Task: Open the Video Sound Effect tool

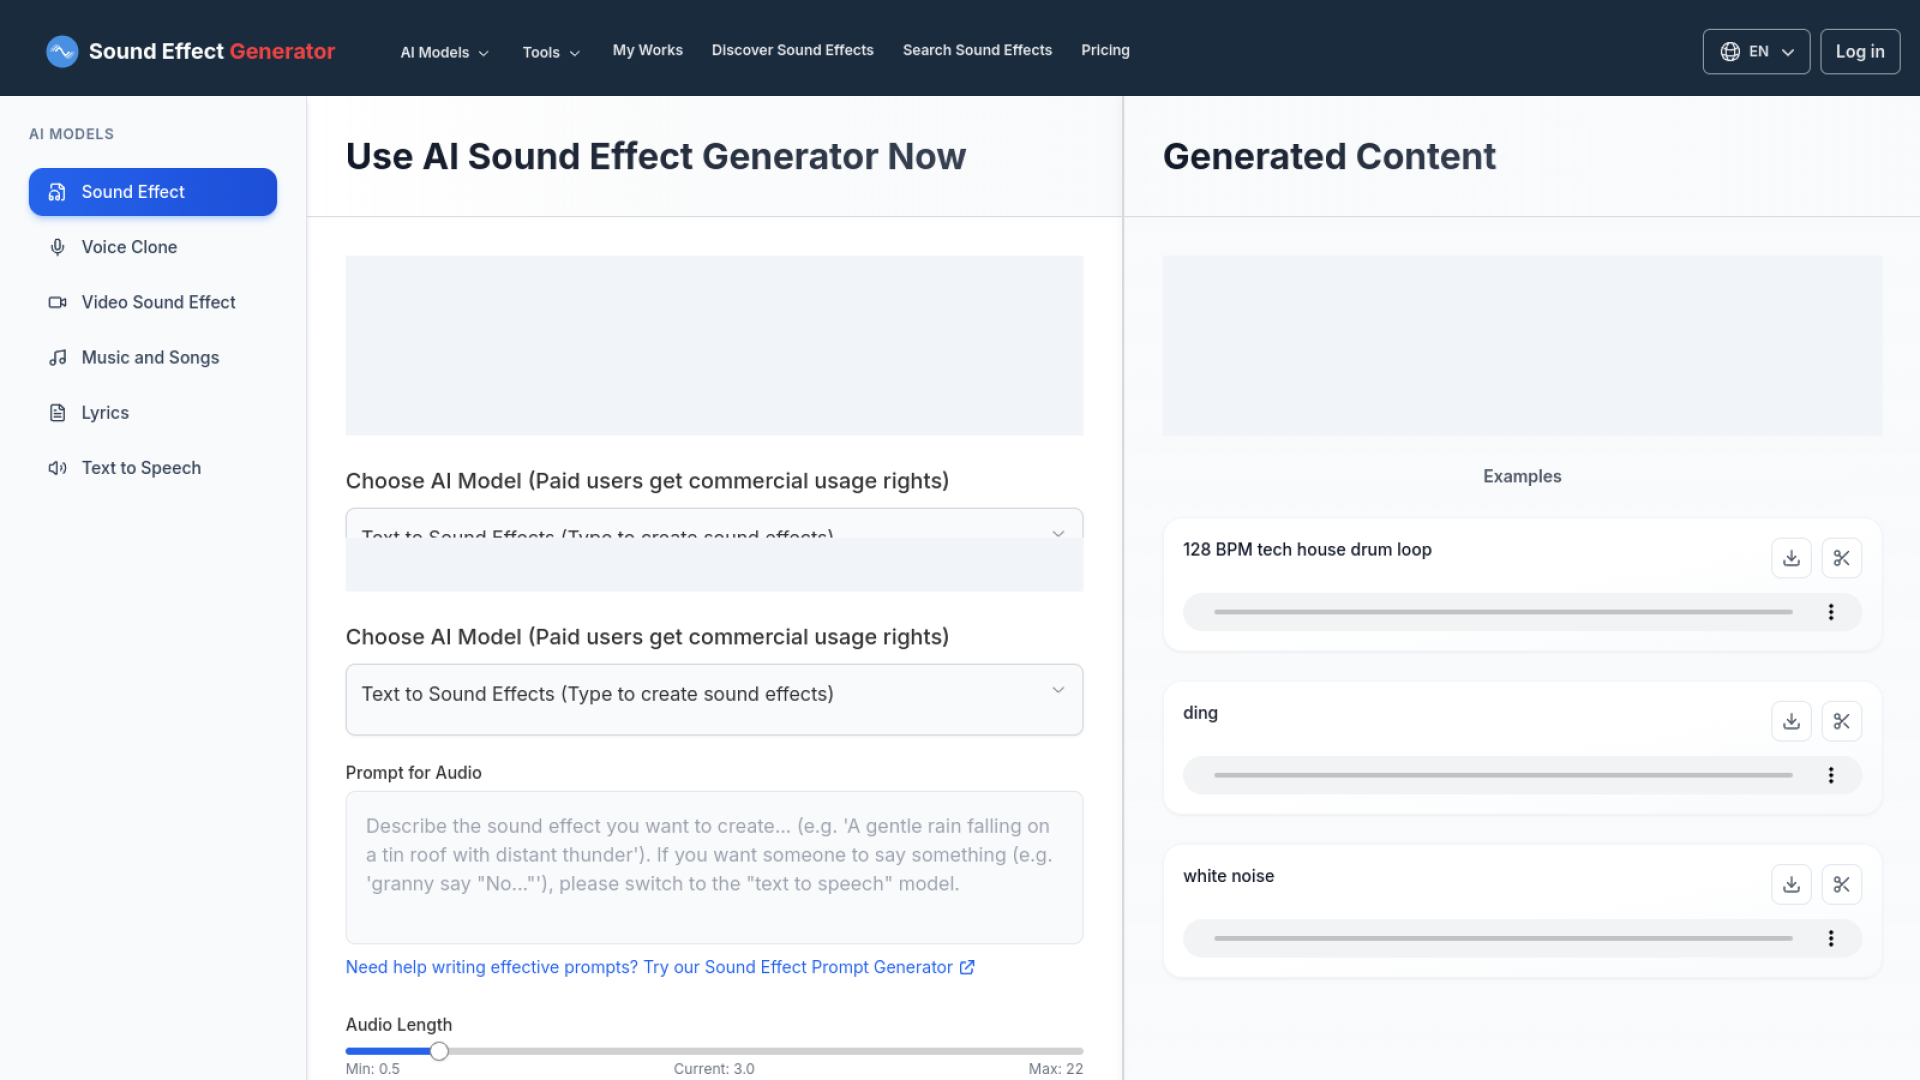Action: (x=158, y=302)
